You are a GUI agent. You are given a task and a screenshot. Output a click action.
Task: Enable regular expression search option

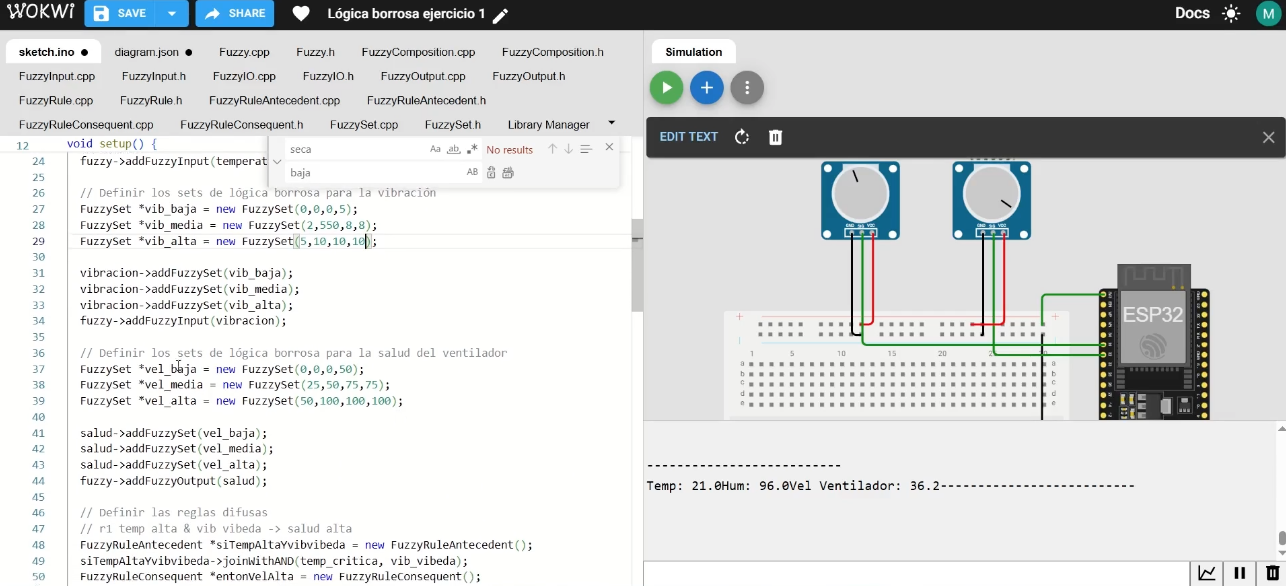coord(472,149)
